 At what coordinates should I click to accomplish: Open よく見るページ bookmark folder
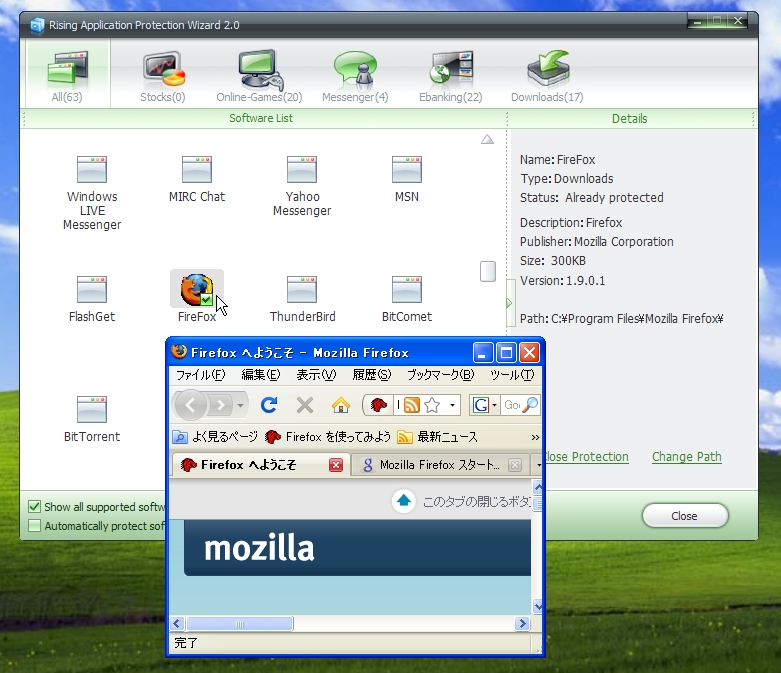[215, 437]
